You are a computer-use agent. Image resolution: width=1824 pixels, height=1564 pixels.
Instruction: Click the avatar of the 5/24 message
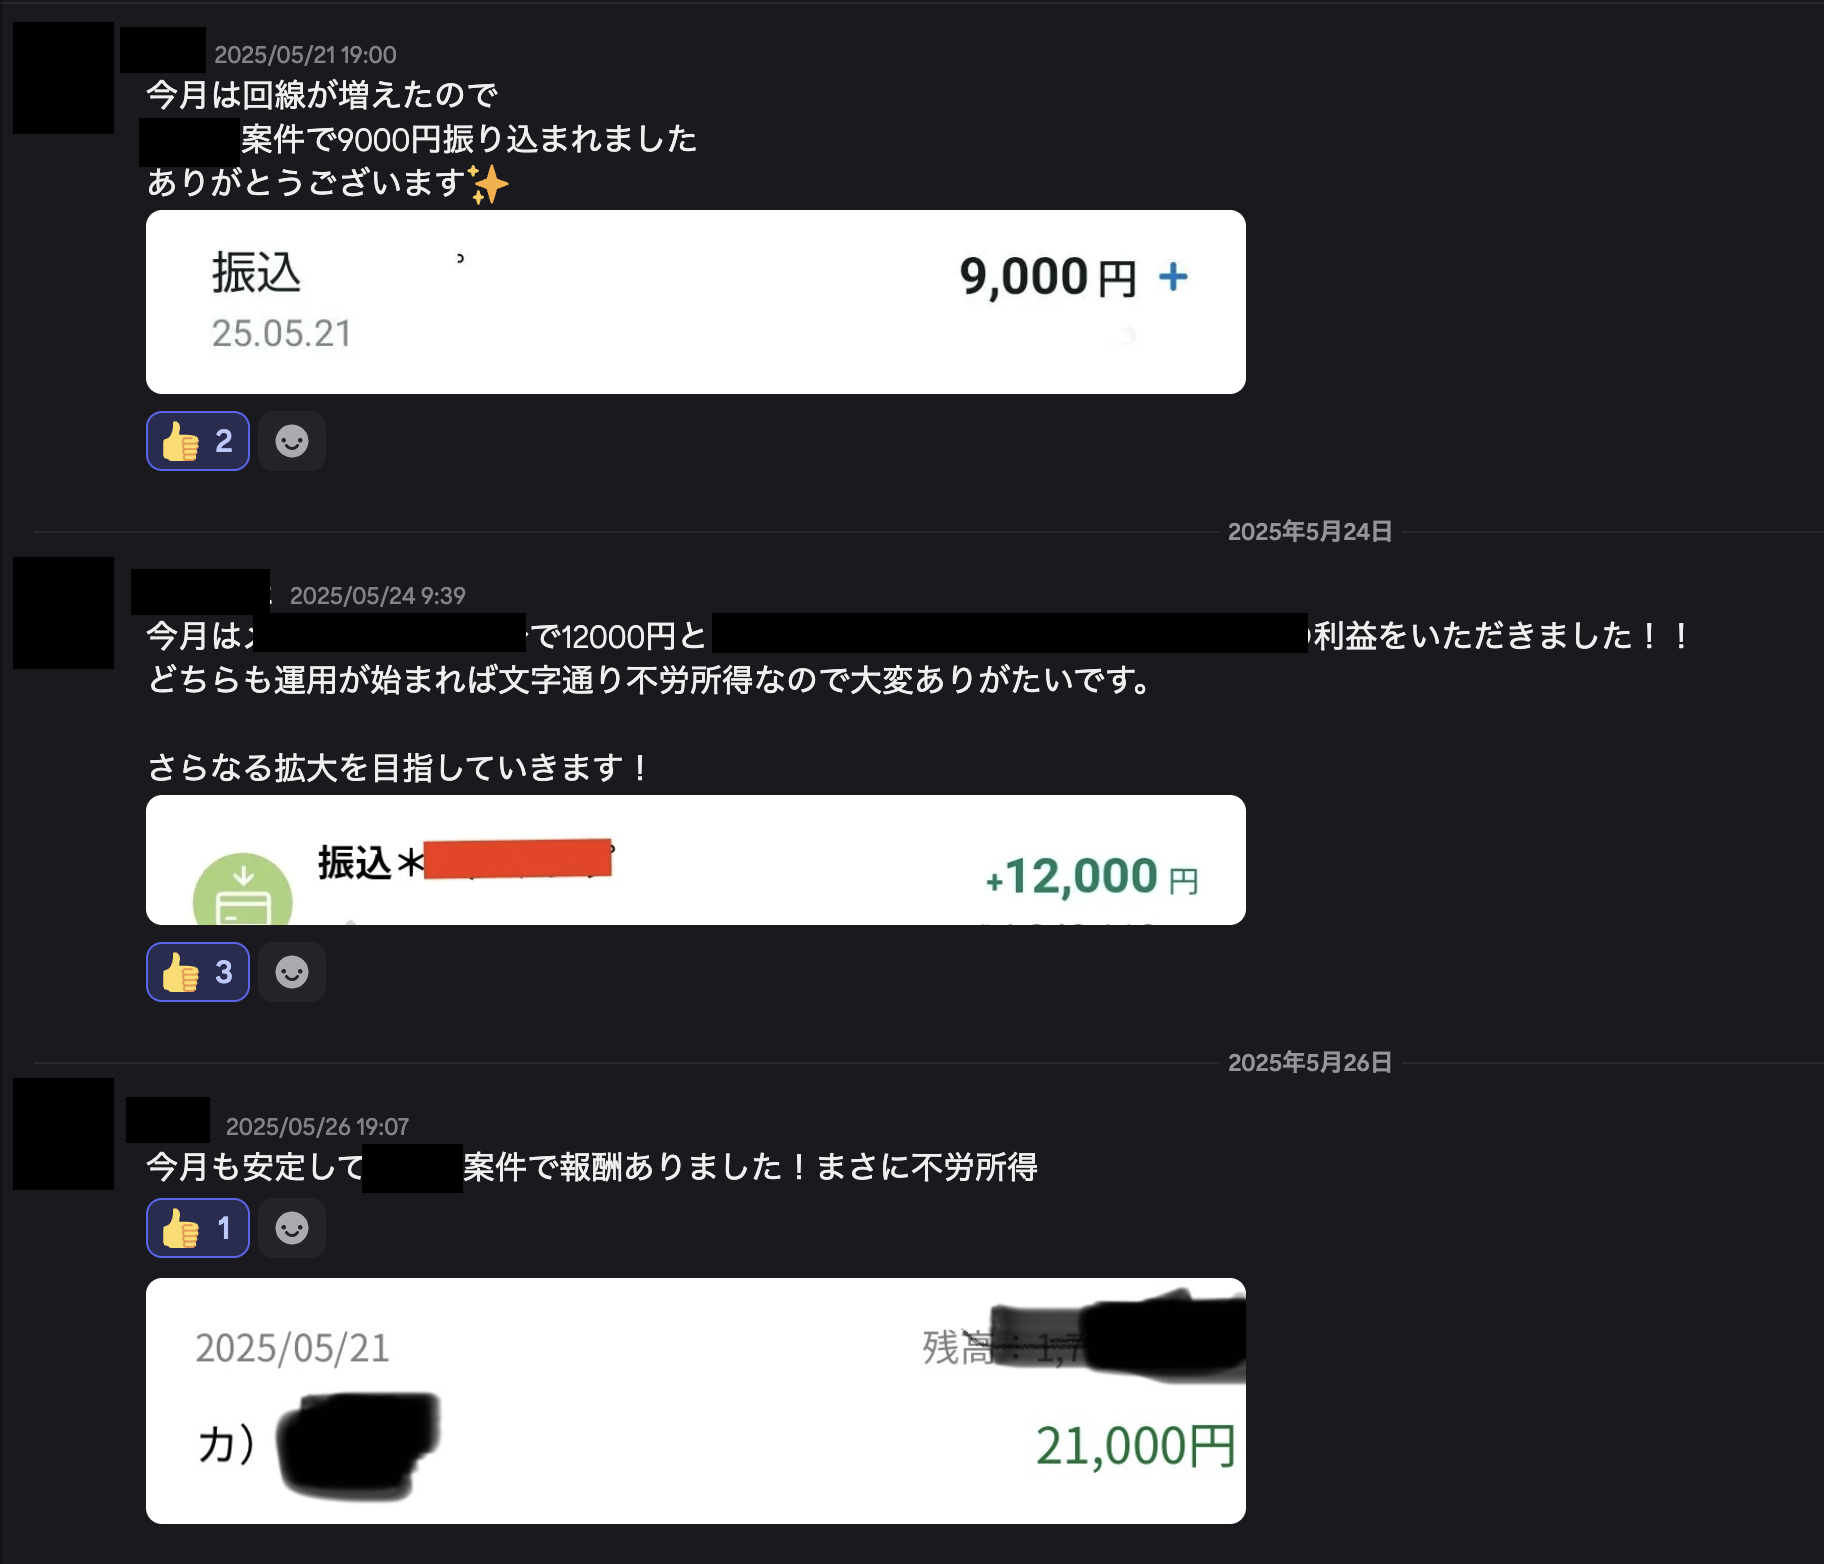[x=63, y=613]
